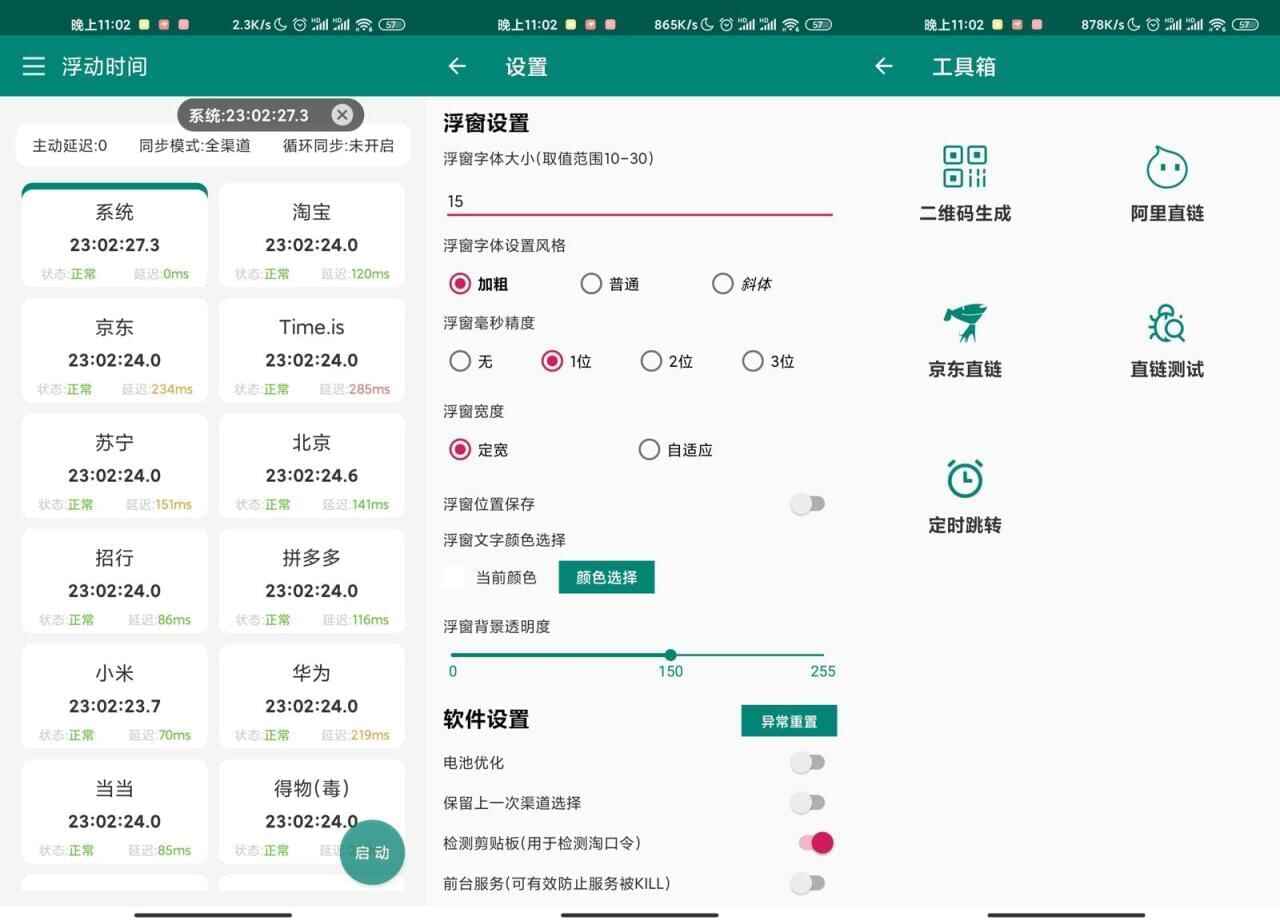The image size is (1280, 924).
Task: Select the 小米 time source card
Action: tap(114, 697)
